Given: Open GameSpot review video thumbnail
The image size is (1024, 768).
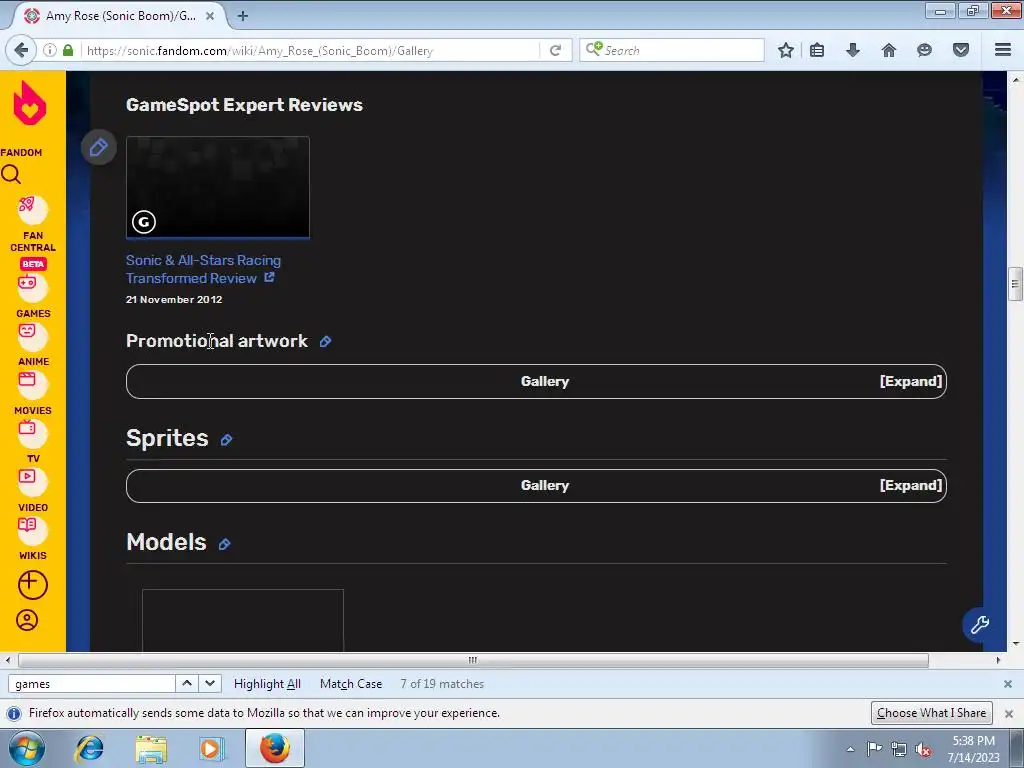Looking at the screenshot, I should point(217,187).
